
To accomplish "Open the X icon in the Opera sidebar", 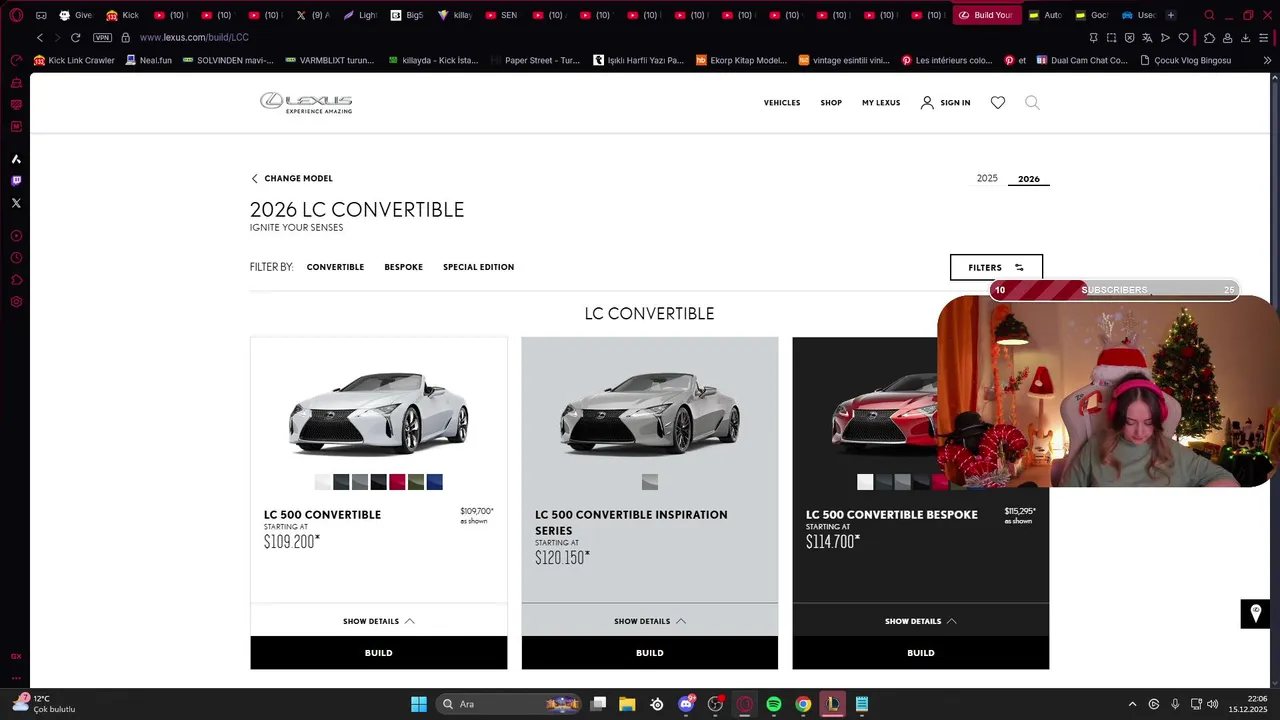I will pyautogui.click(x=16, y=203).
